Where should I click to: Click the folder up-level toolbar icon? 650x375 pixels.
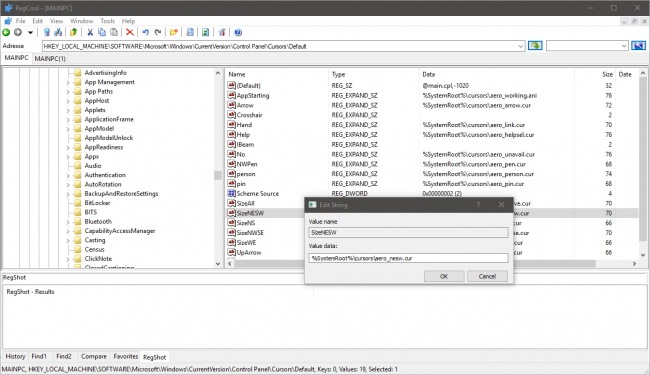pyautogui.click(x=73, y=32)
